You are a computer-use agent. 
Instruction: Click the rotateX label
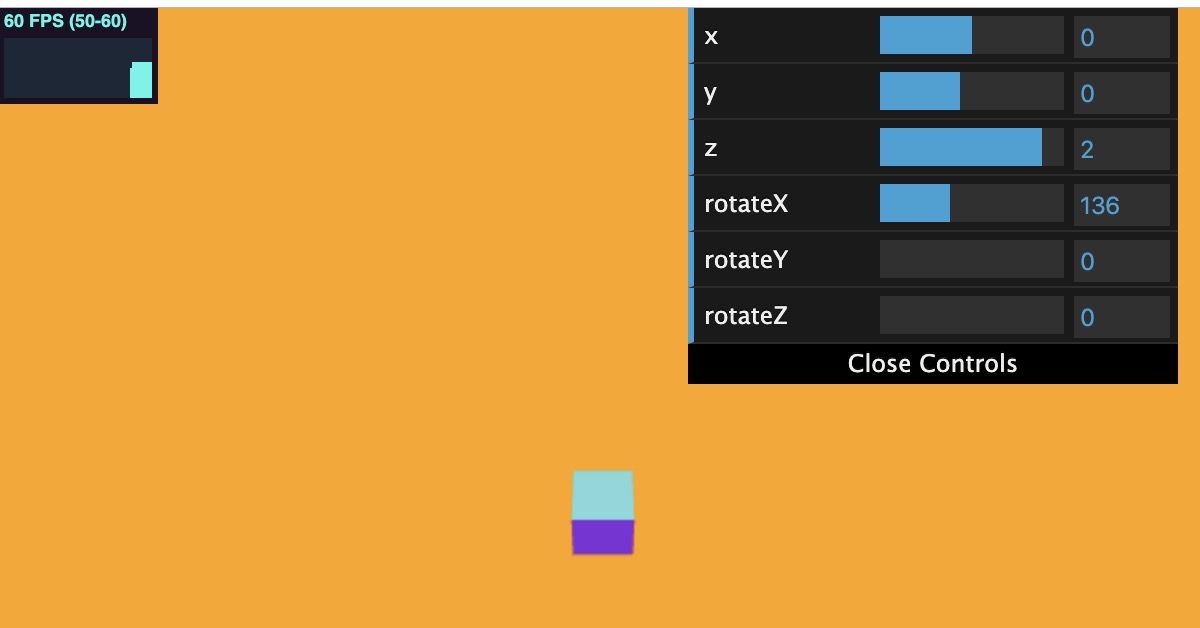click(746, 204)
